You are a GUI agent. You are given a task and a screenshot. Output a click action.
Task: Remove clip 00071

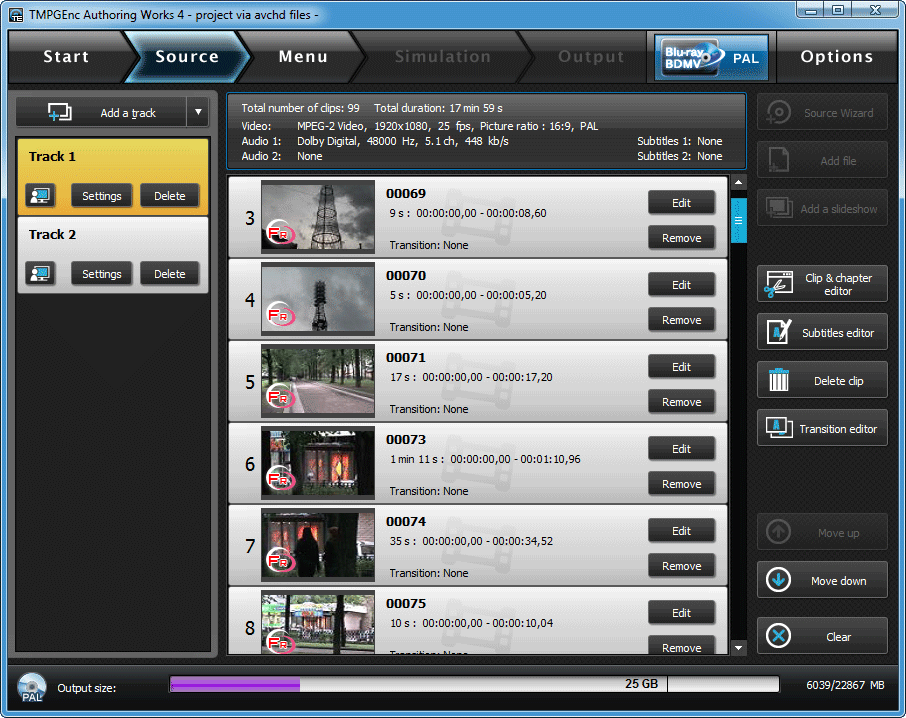[681, 402]
